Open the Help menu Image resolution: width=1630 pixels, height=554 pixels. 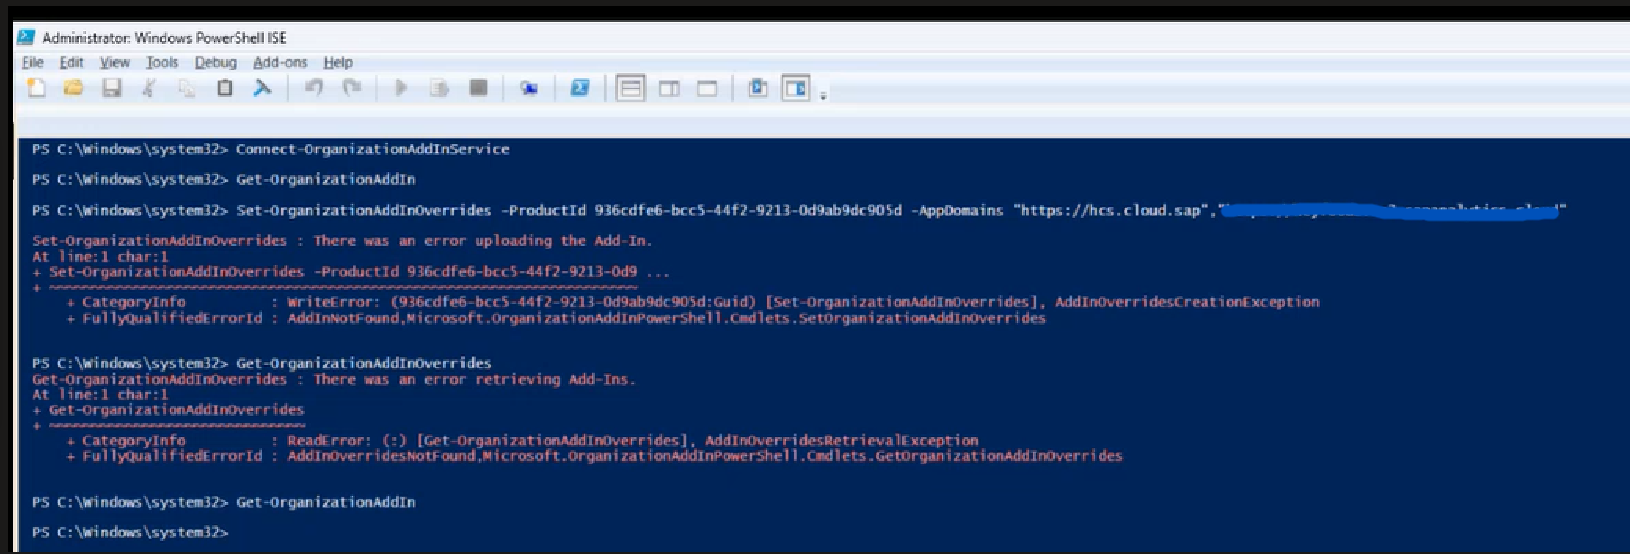click(x=338, y=62)
